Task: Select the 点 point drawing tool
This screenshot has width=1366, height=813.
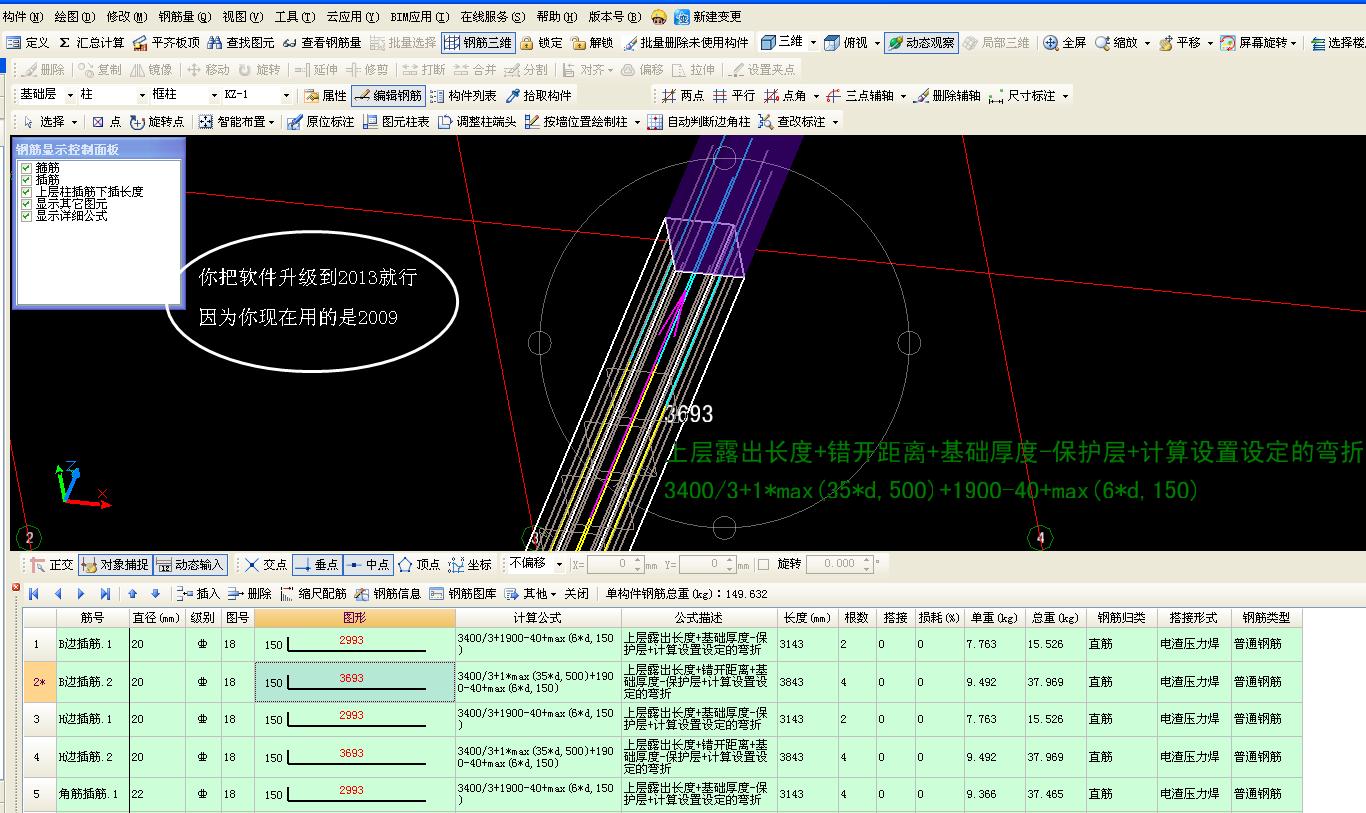Action: (106, 122)
